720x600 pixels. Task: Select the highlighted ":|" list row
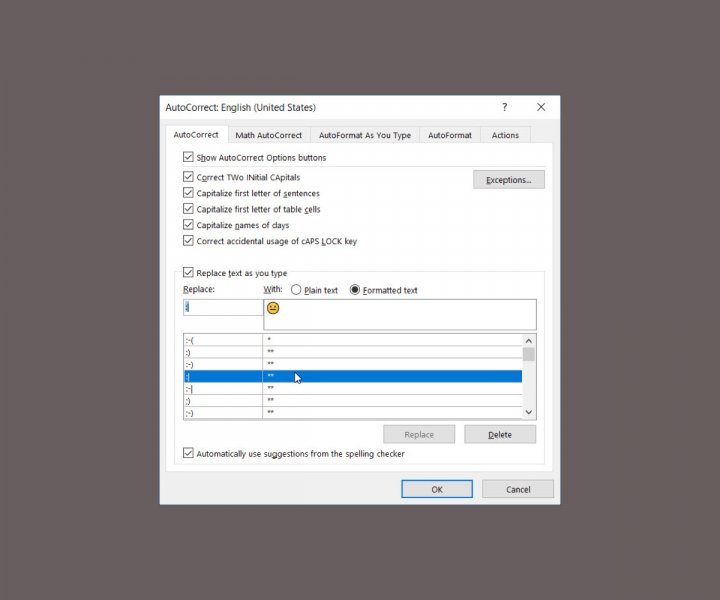point(353,376)
